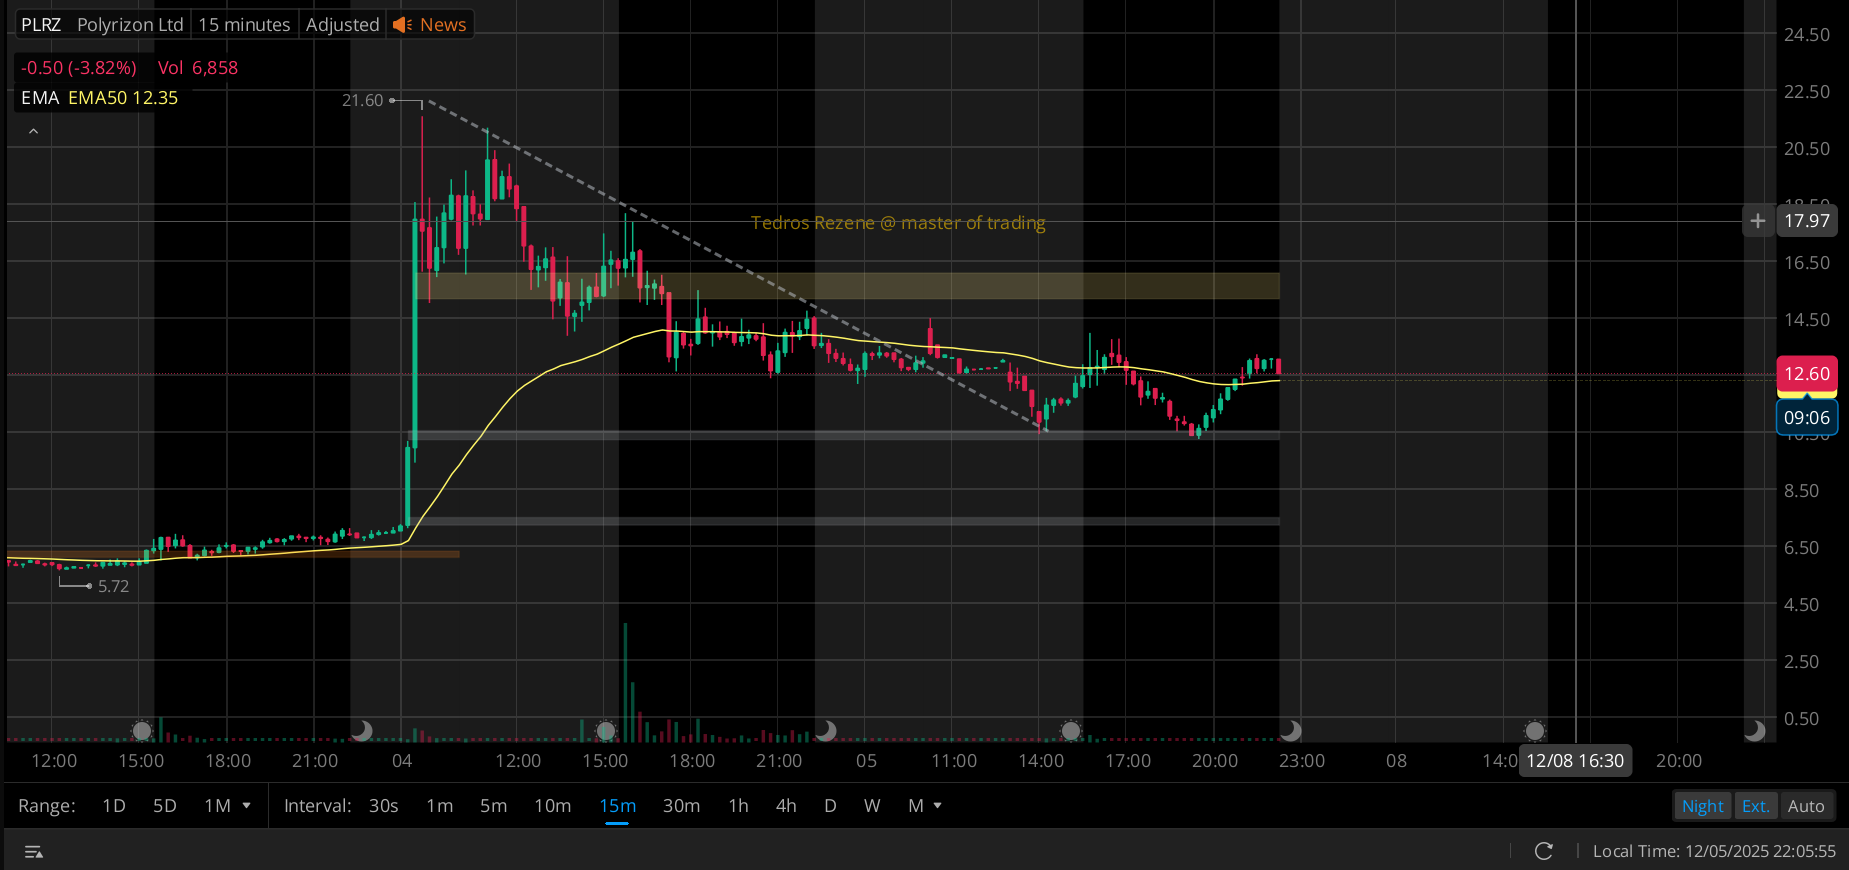Open the News feed with megaphone icon
Screen dimensions: 1849x870
(x=430, y=24)
